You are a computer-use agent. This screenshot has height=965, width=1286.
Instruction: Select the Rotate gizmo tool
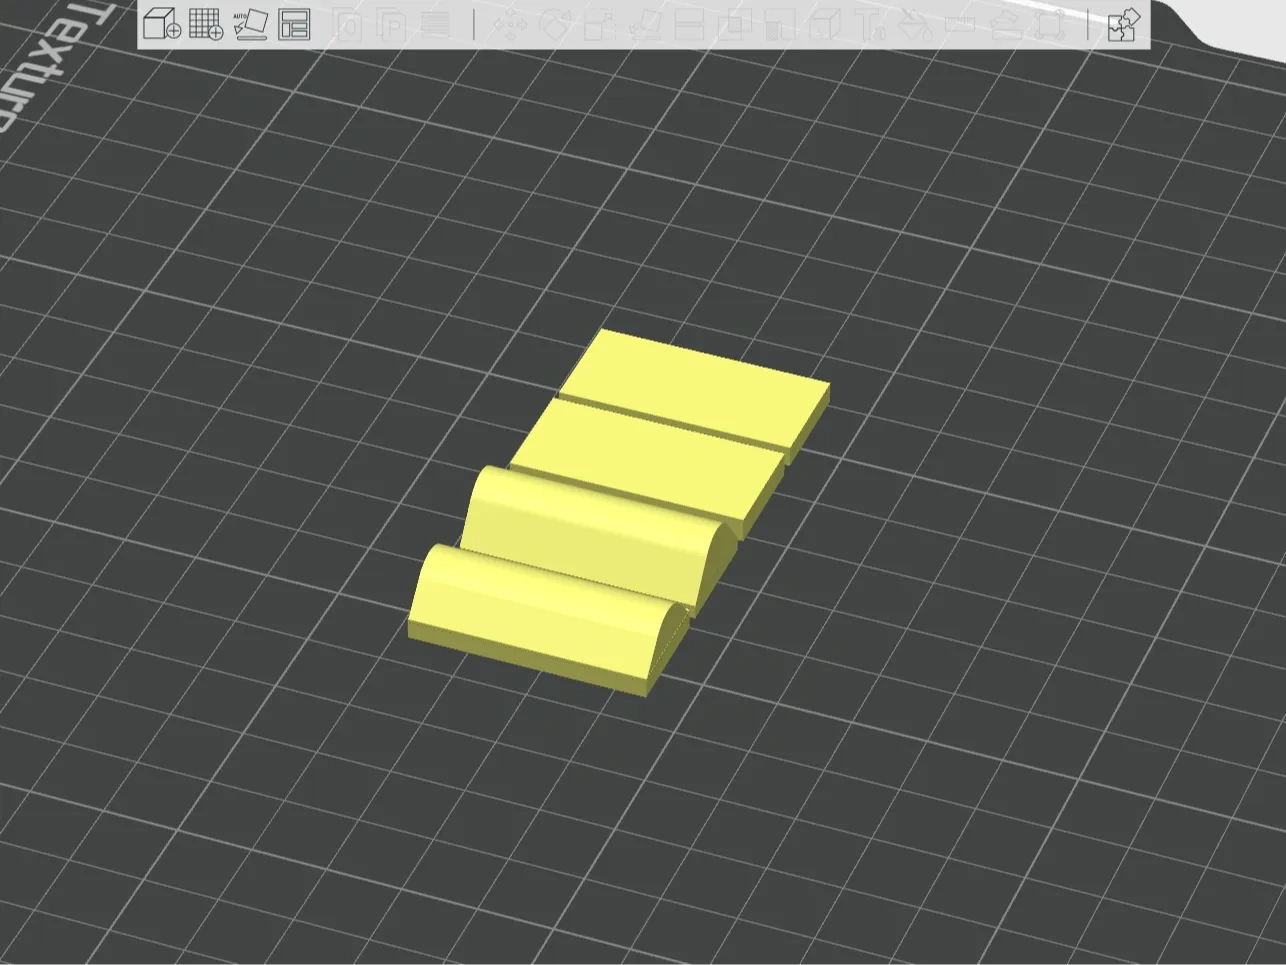coord(555,24)
